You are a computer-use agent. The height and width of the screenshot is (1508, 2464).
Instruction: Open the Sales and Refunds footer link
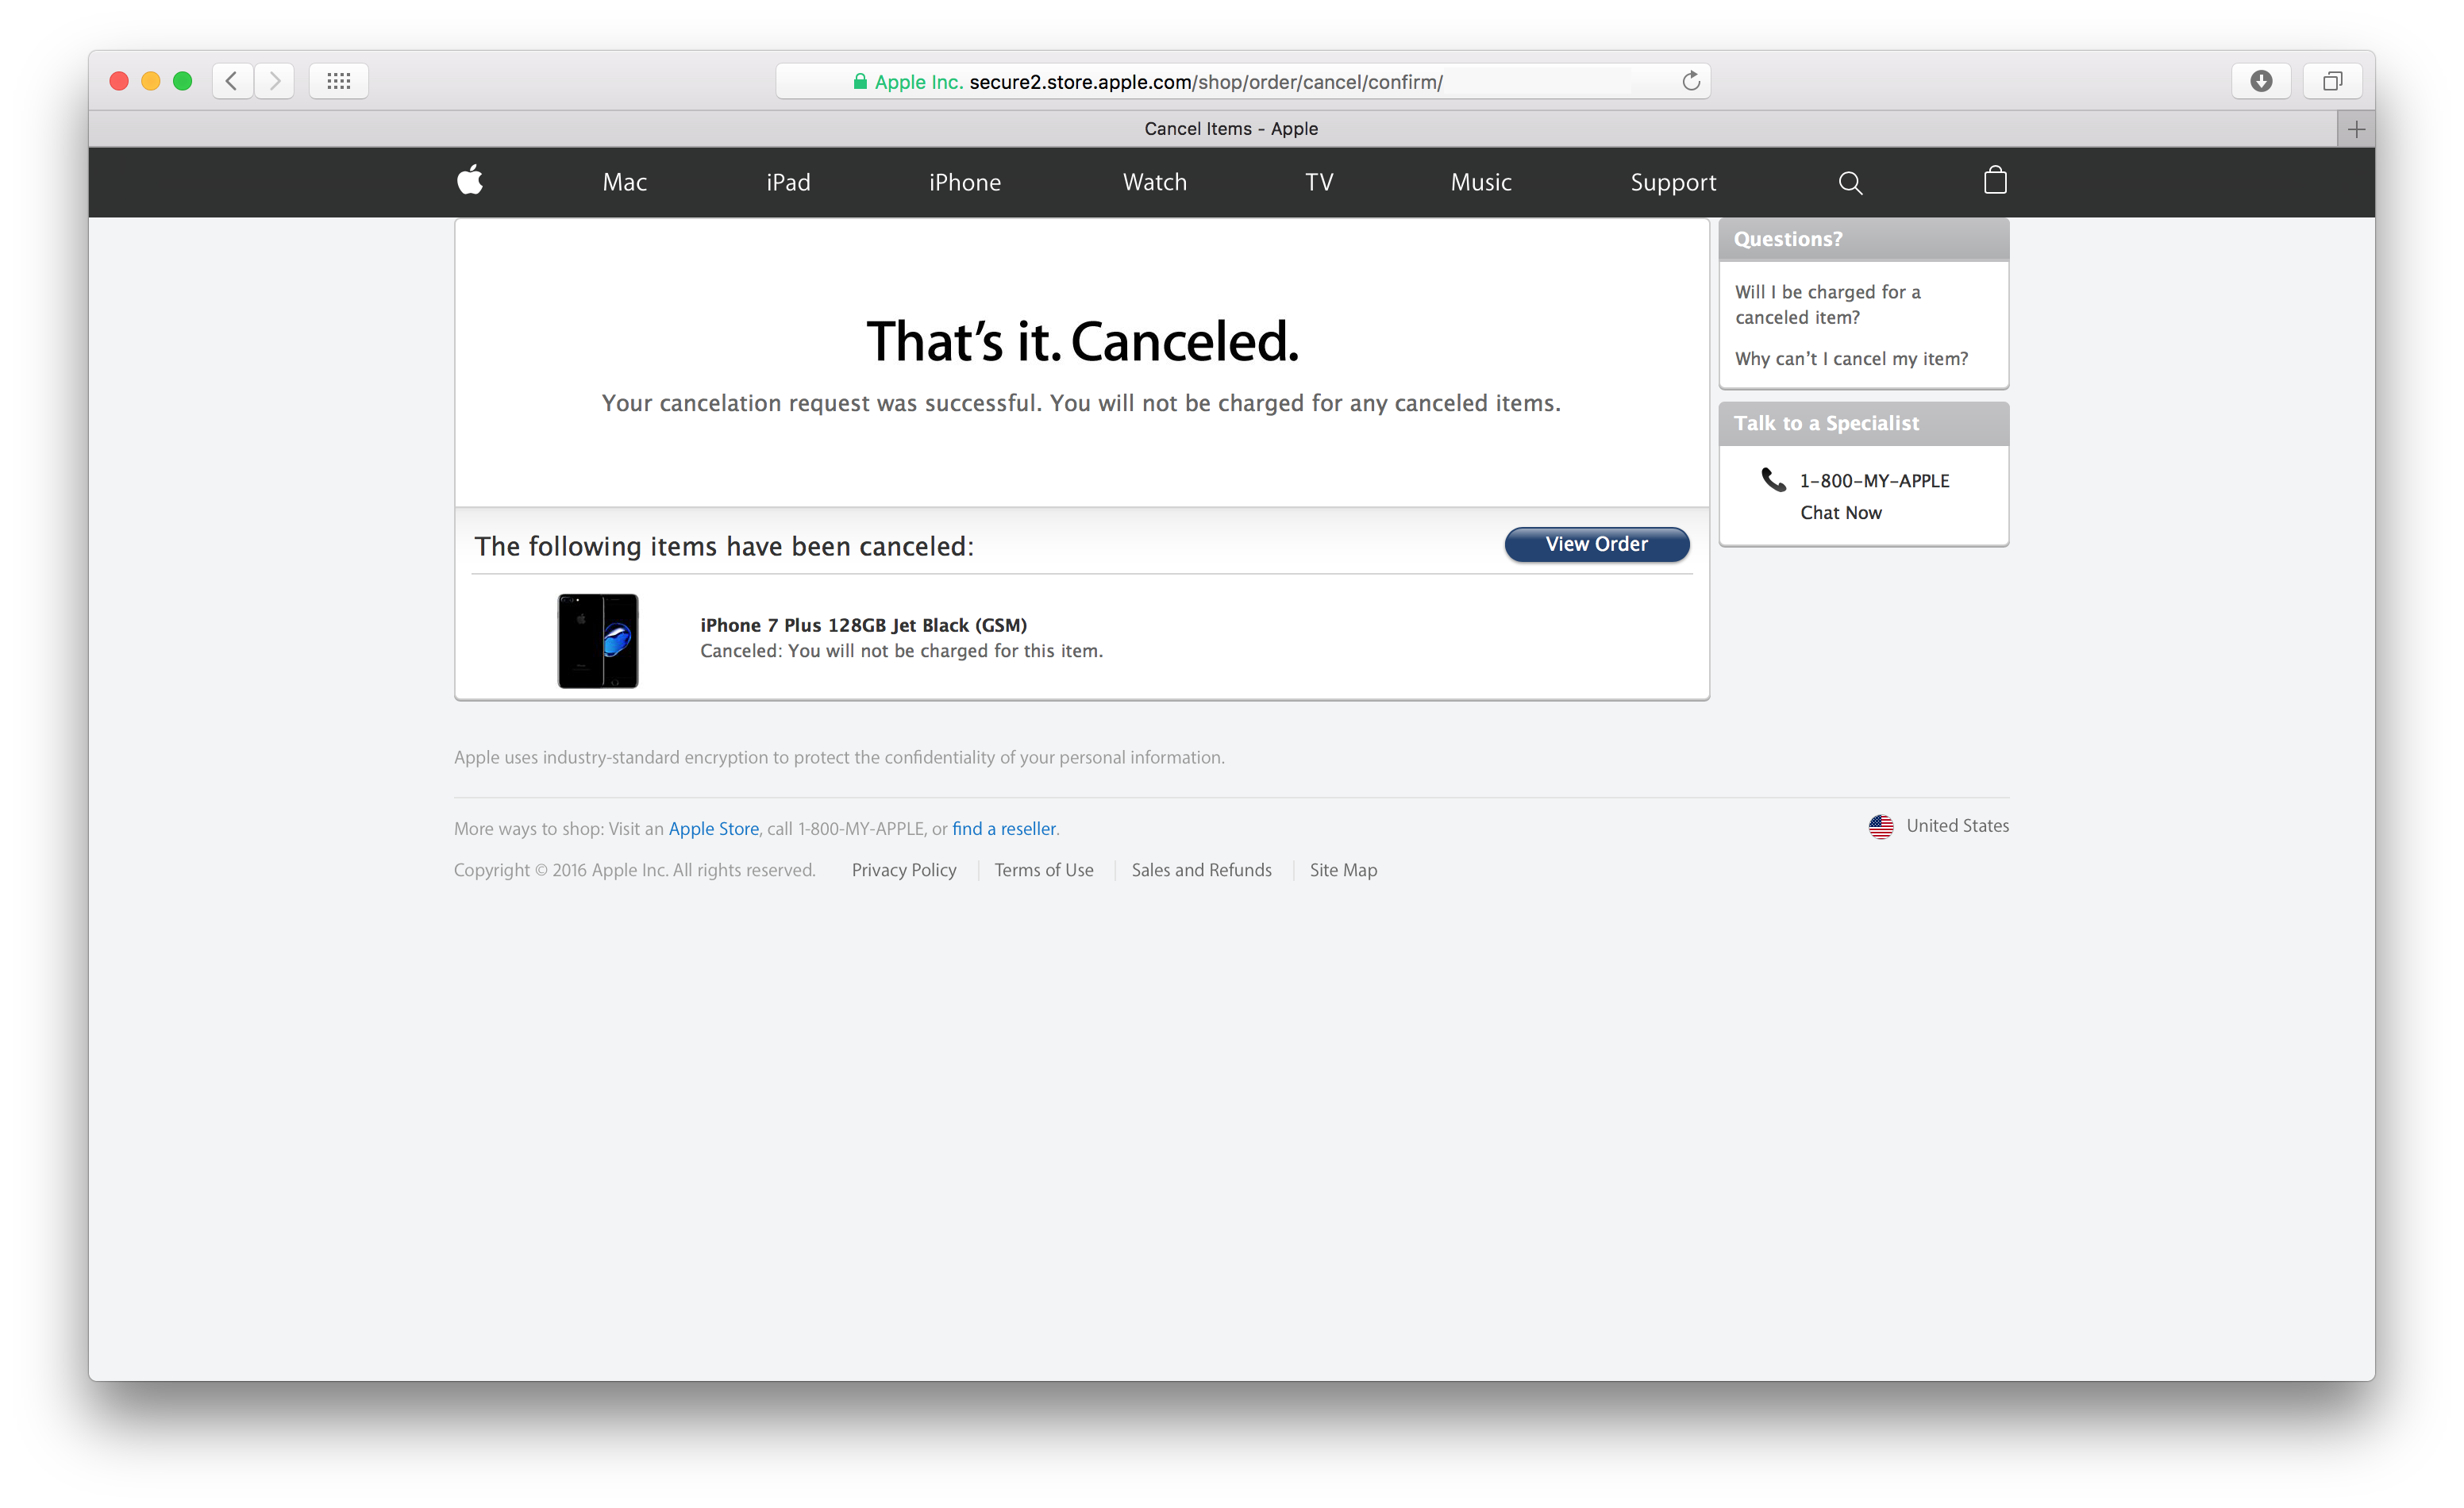(x=1201, y=870)
